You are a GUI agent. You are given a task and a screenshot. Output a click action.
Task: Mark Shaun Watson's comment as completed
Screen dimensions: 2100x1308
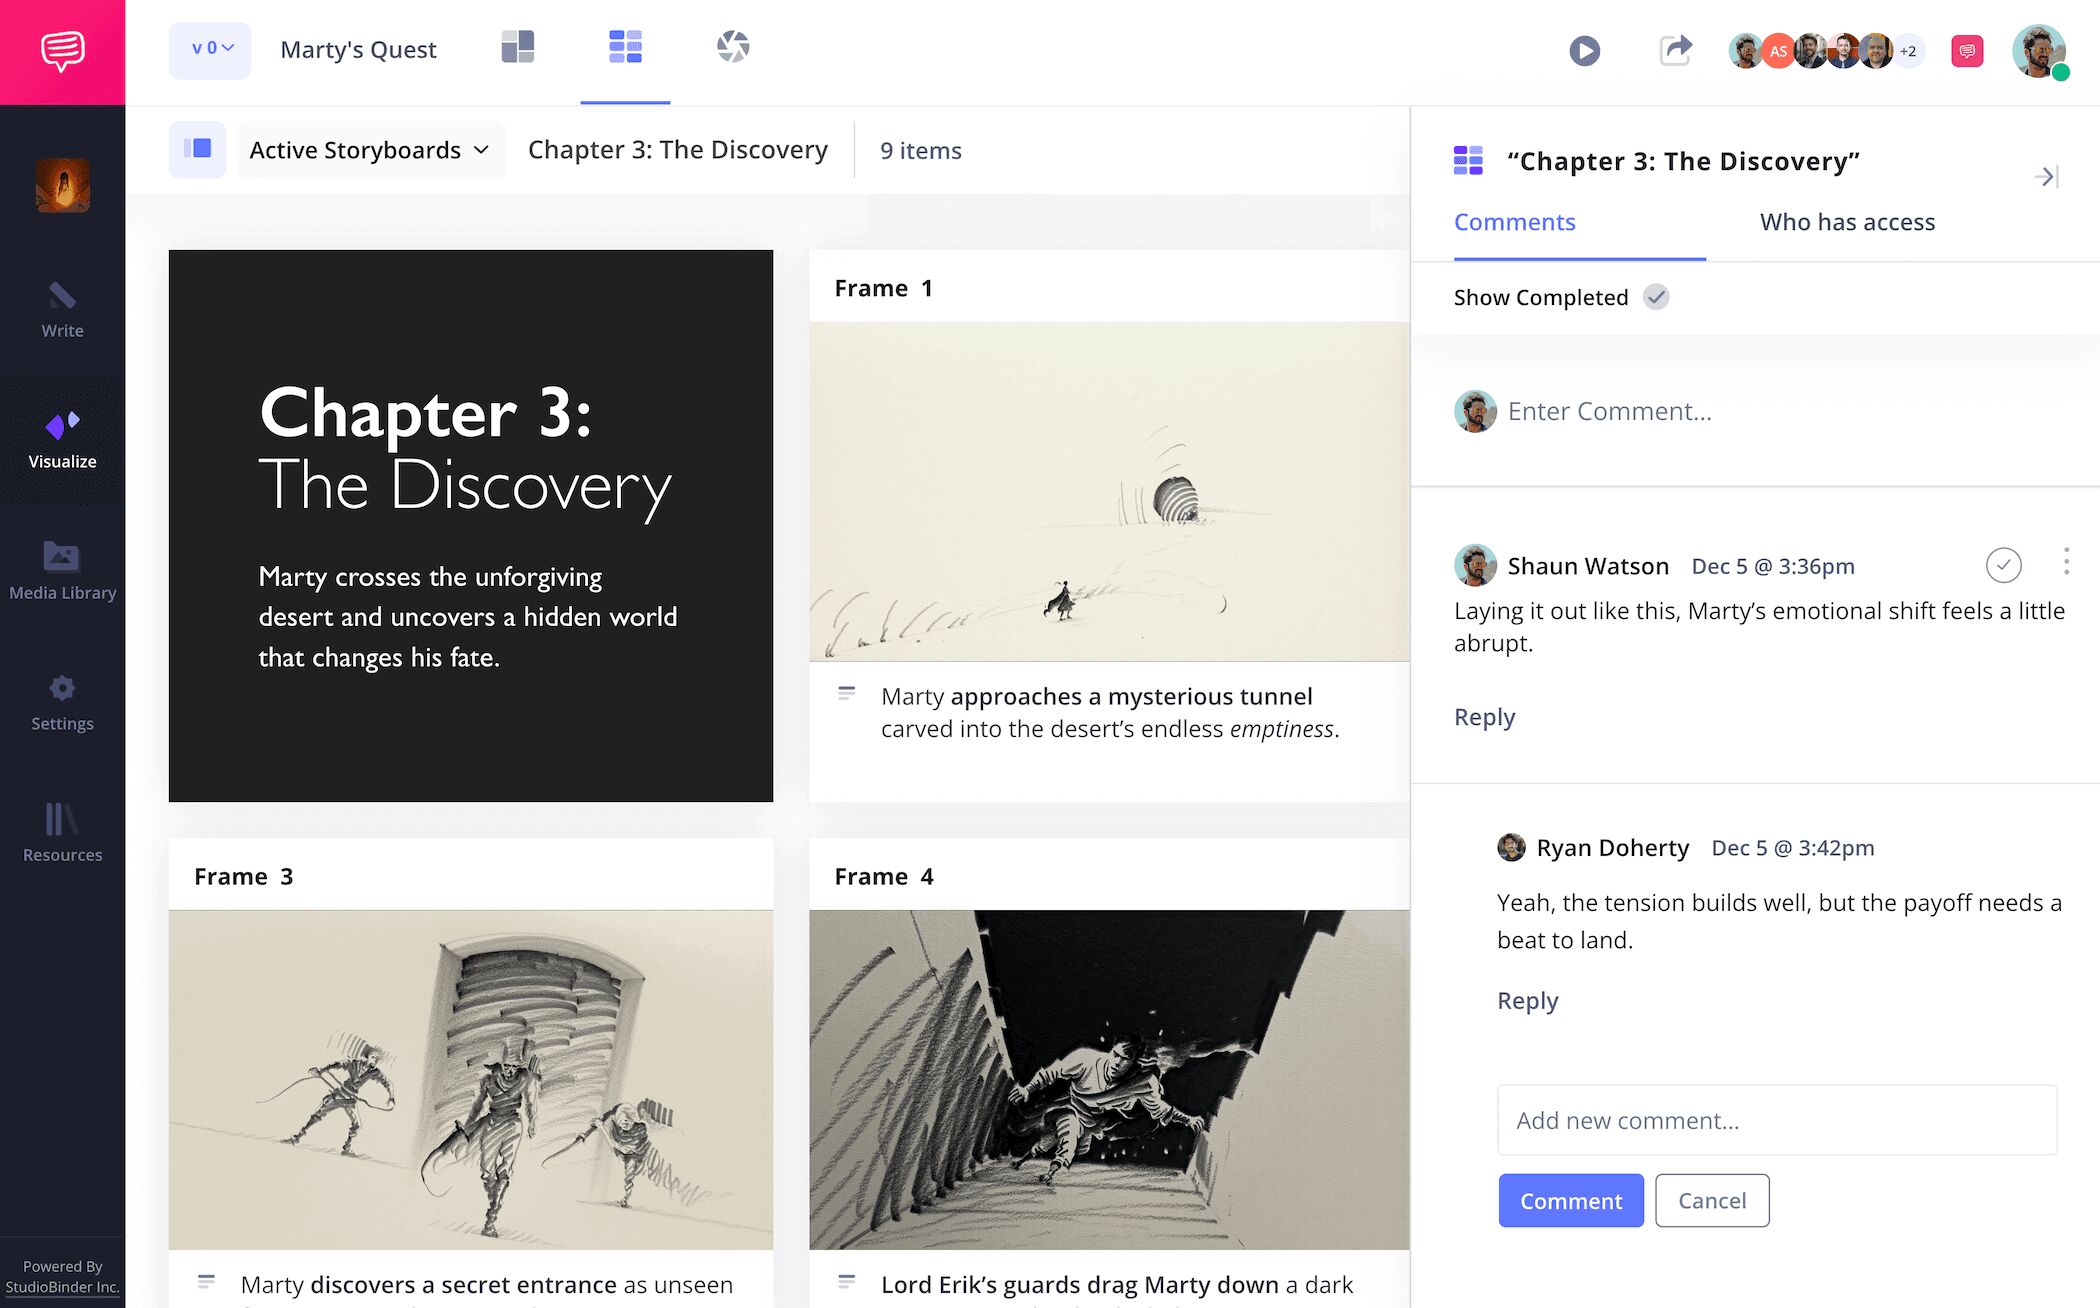(2003, 565)
